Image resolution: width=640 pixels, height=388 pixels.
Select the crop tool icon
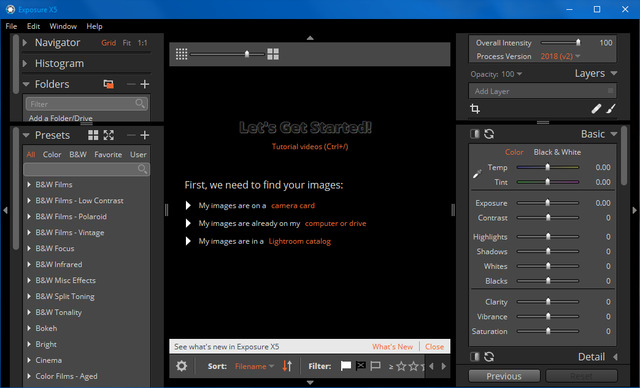(x=475, y=109)
